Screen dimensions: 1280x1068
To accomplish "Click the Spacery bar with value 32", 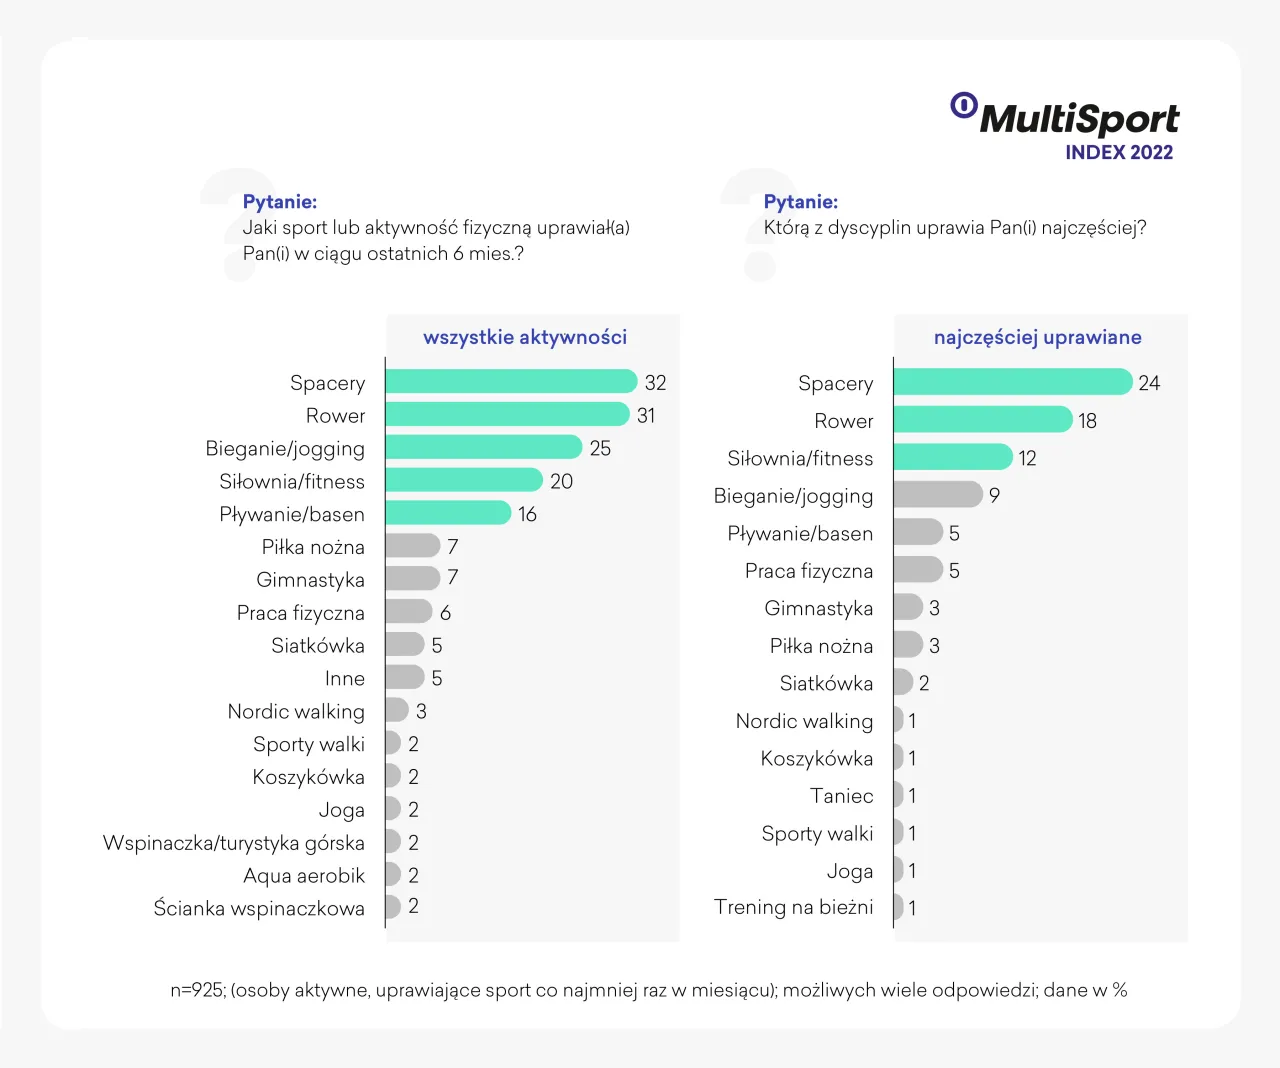I will (510, 382).
